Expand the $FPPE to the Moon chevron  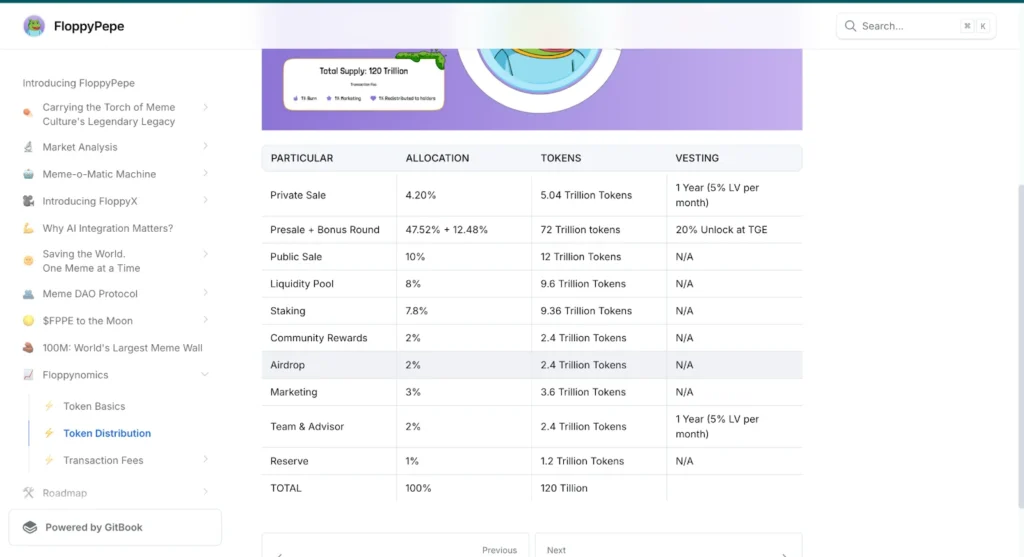(205, 320)
